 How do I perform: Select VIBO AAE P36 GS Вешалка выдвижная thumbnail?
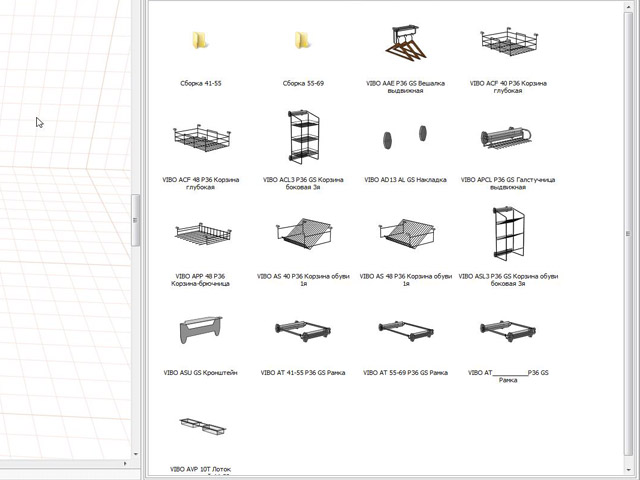coord(405,43)
